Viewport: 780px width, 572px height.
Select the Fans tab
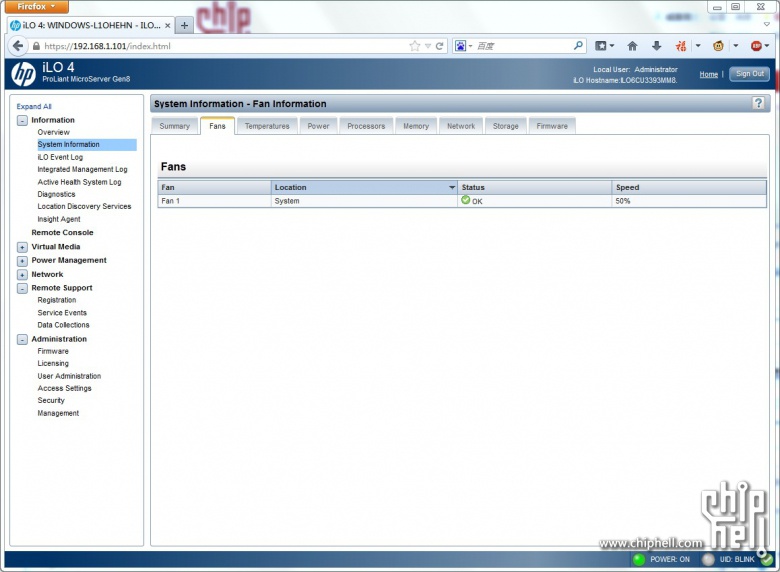coord(217,126)
